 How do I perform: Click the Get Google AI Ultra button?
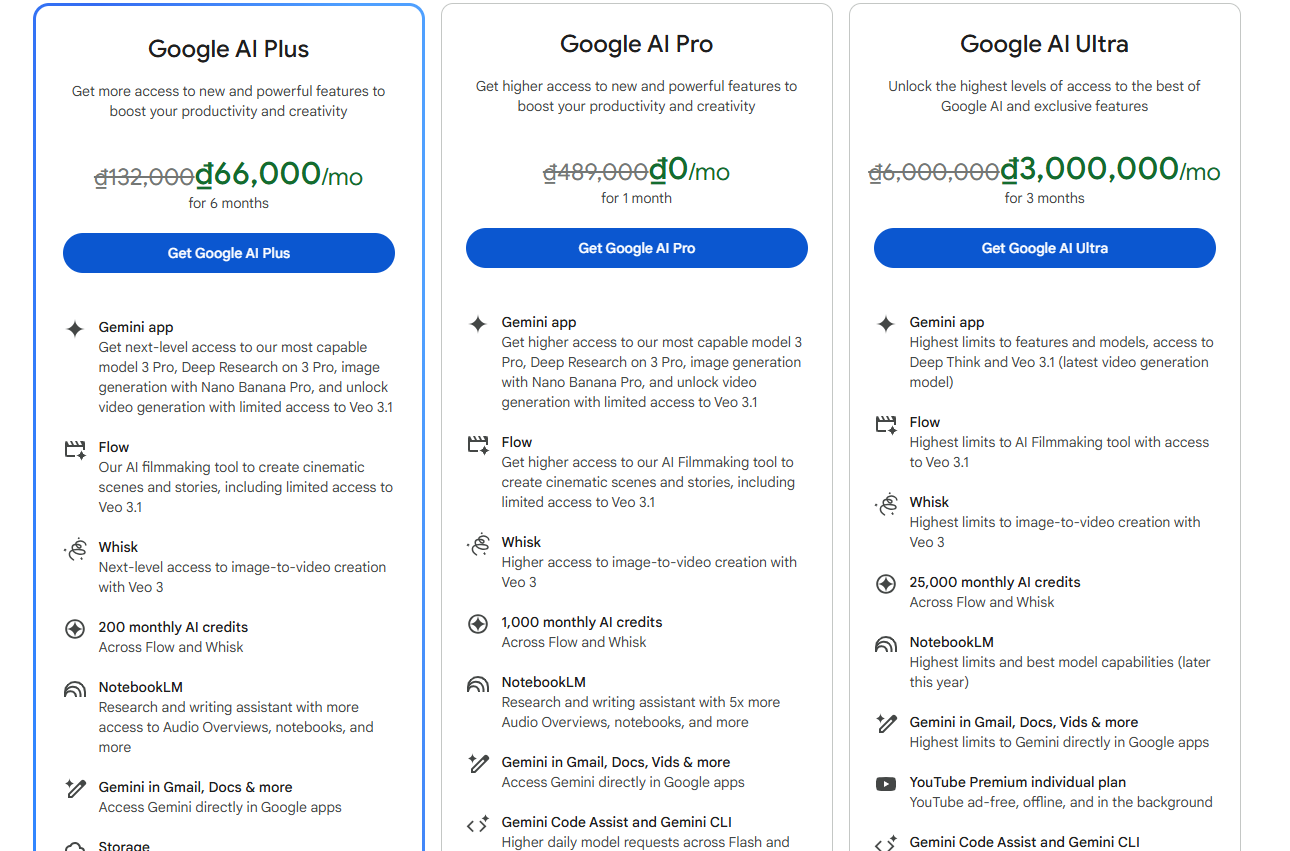click(1044, 248)
